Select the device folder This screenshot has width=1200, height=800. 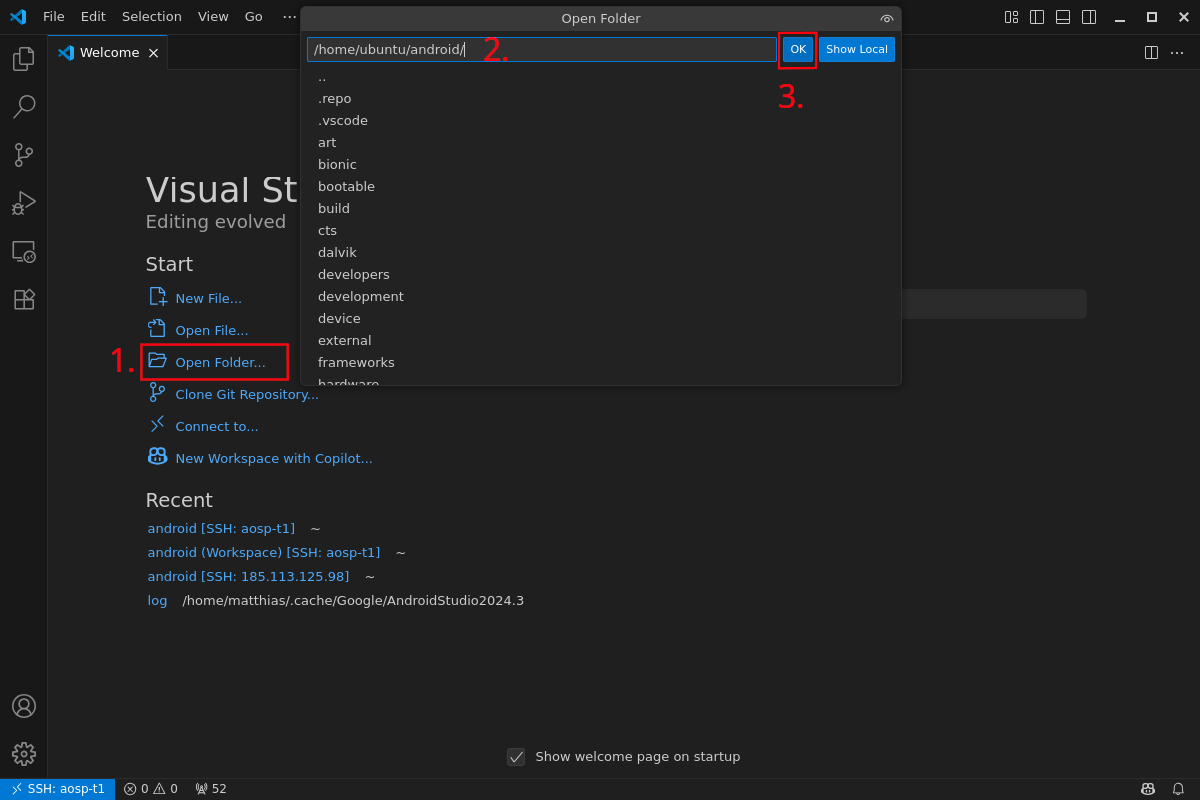(x=601, y=319)
